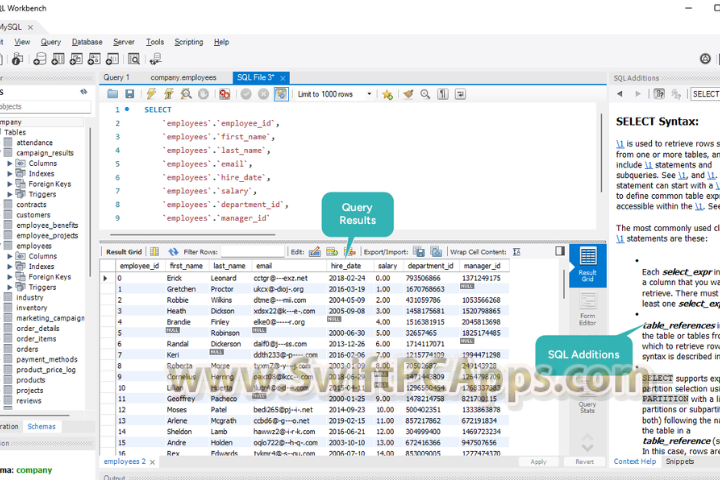Close the SQL File 3 tab
720x480 pixels.
283,78
